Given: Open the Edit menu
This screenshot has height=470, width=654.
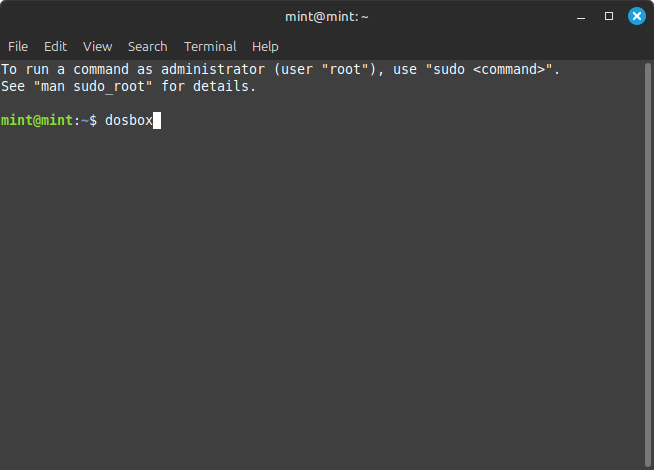Looking at the screenshot, I should coord(55,46).
